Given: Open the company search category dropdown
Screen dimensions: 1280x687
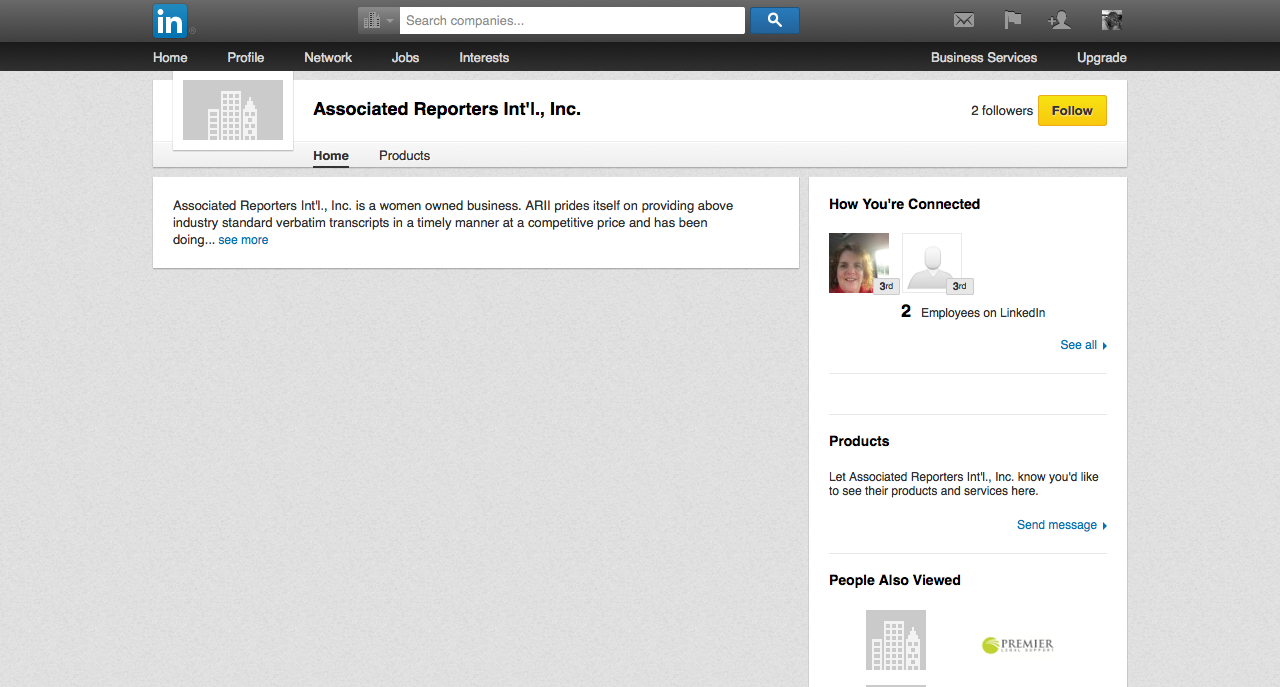Looking at the screenshot, I should click(379, 20).
